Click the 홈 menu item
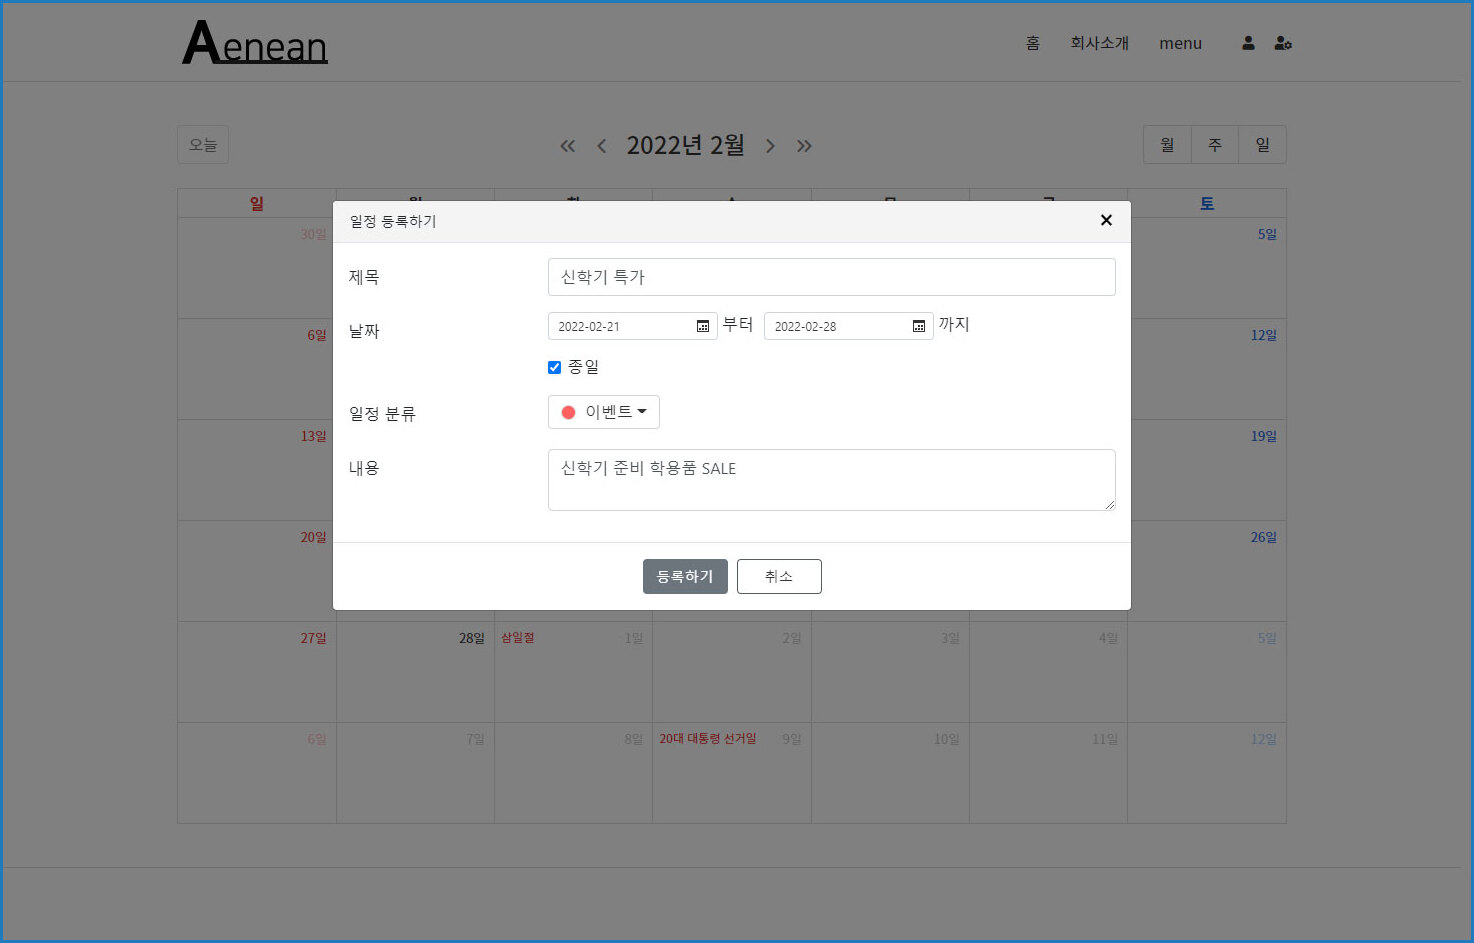This screenshot has height=943, width=1474. [x=1033, y=43]
